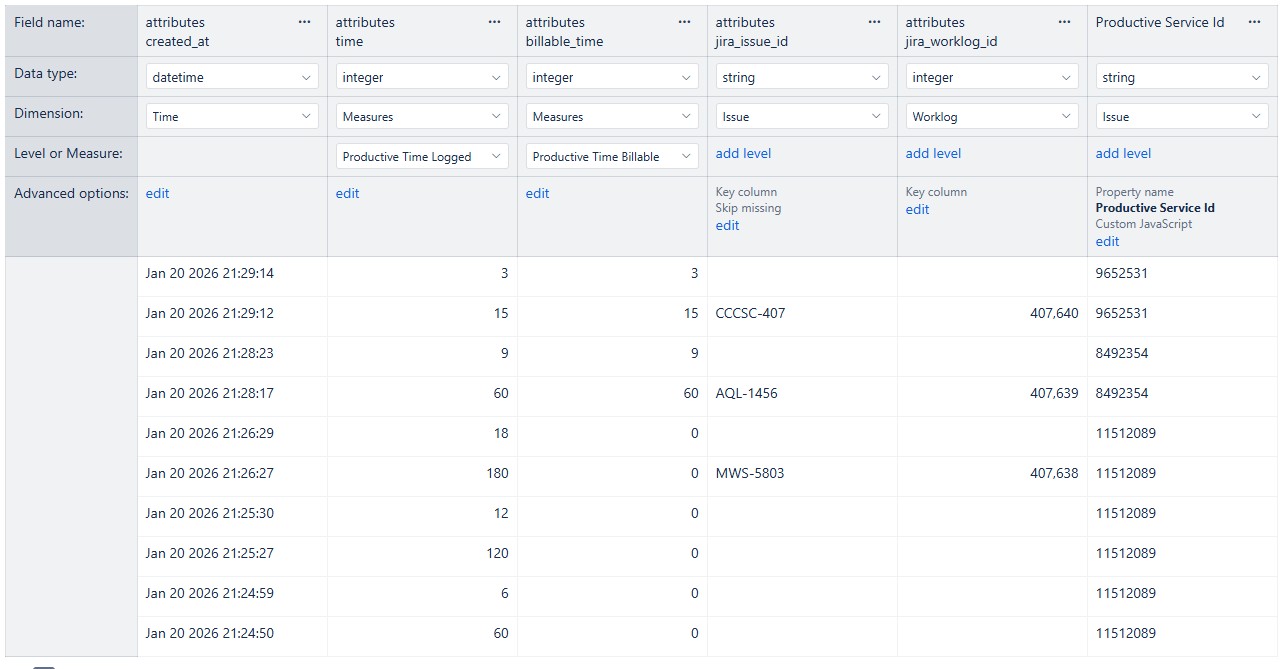Select the CCCSC-407 issue cell
Image resolution: width=1285 pixels, height=669 pixels.
coord(750,314)
